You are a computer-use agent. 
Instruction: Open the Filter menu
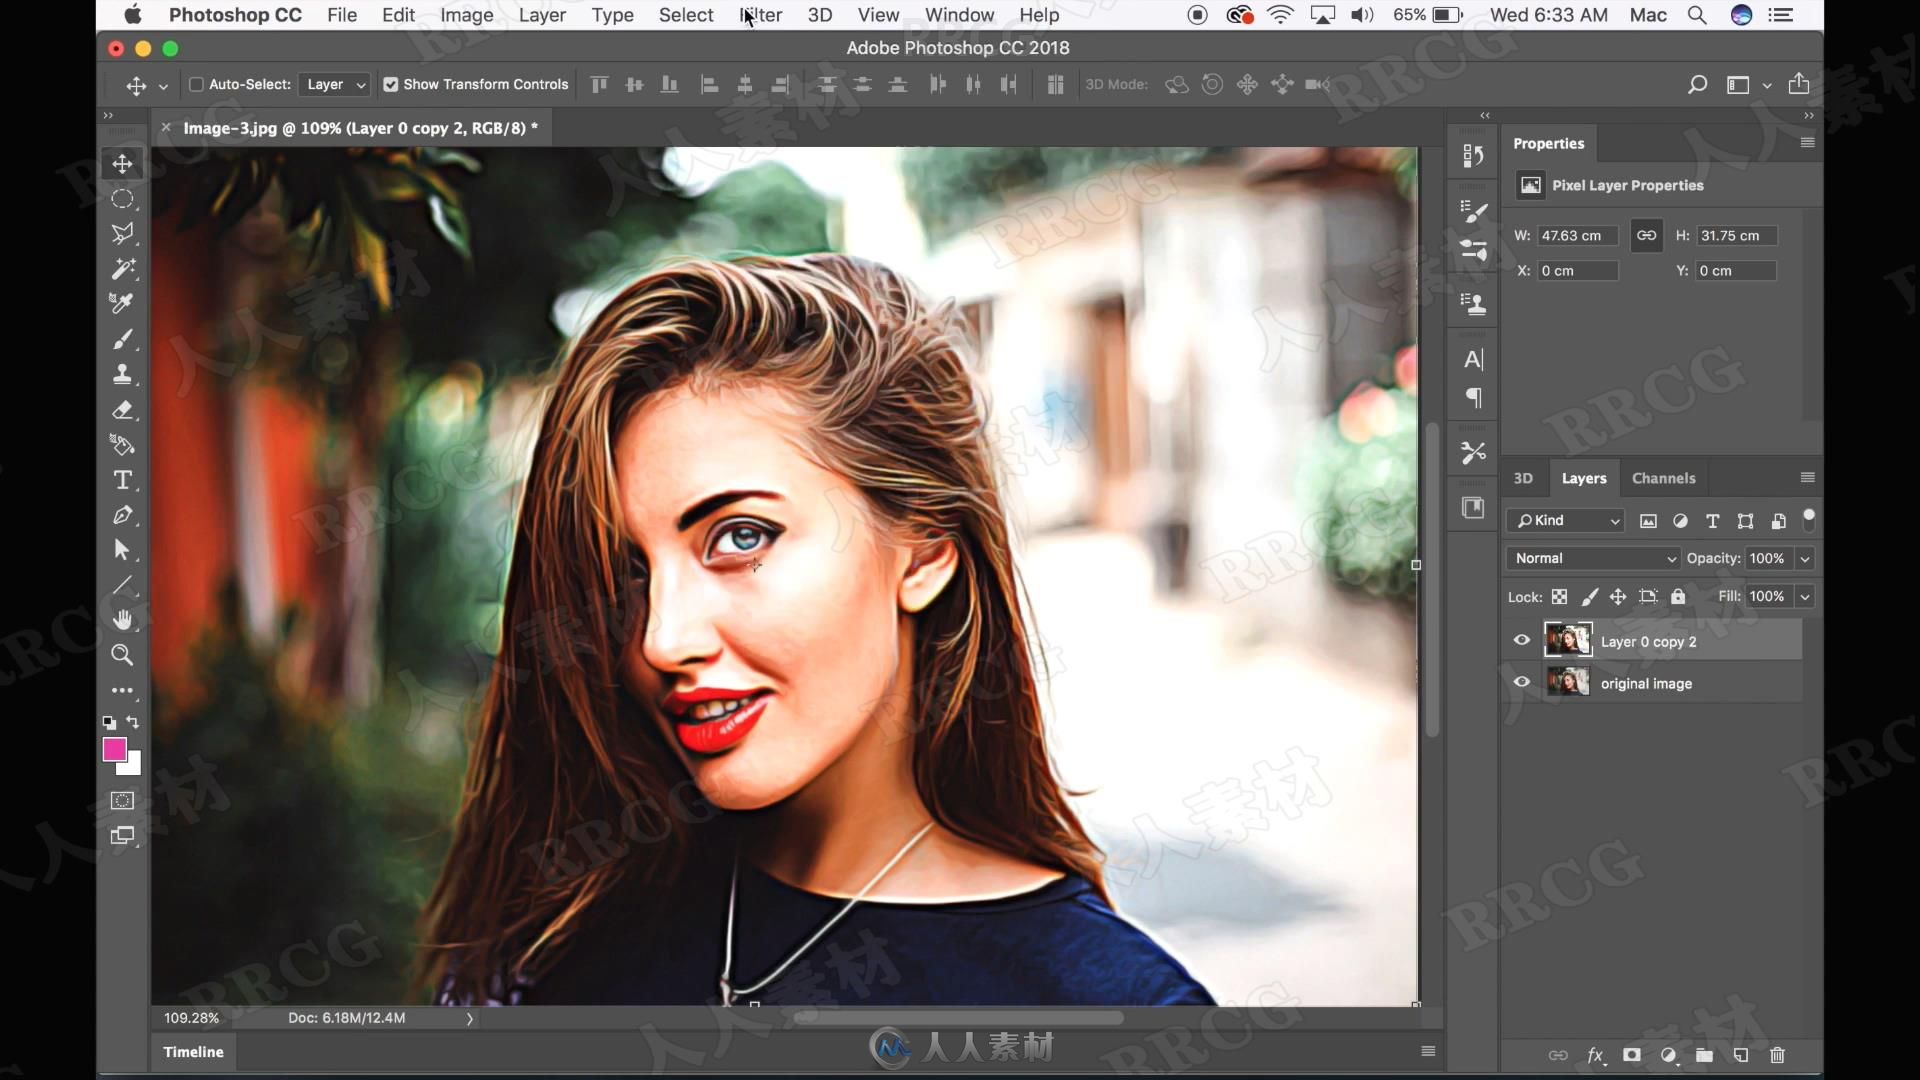760,15
